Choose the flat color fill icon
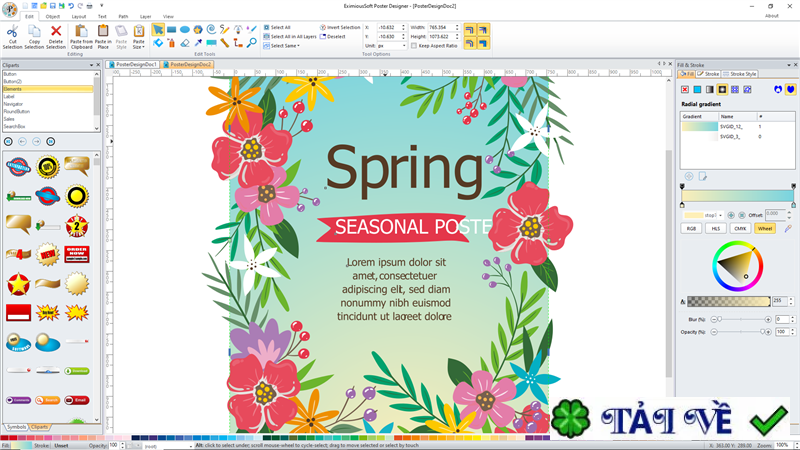 pos(697,89)
